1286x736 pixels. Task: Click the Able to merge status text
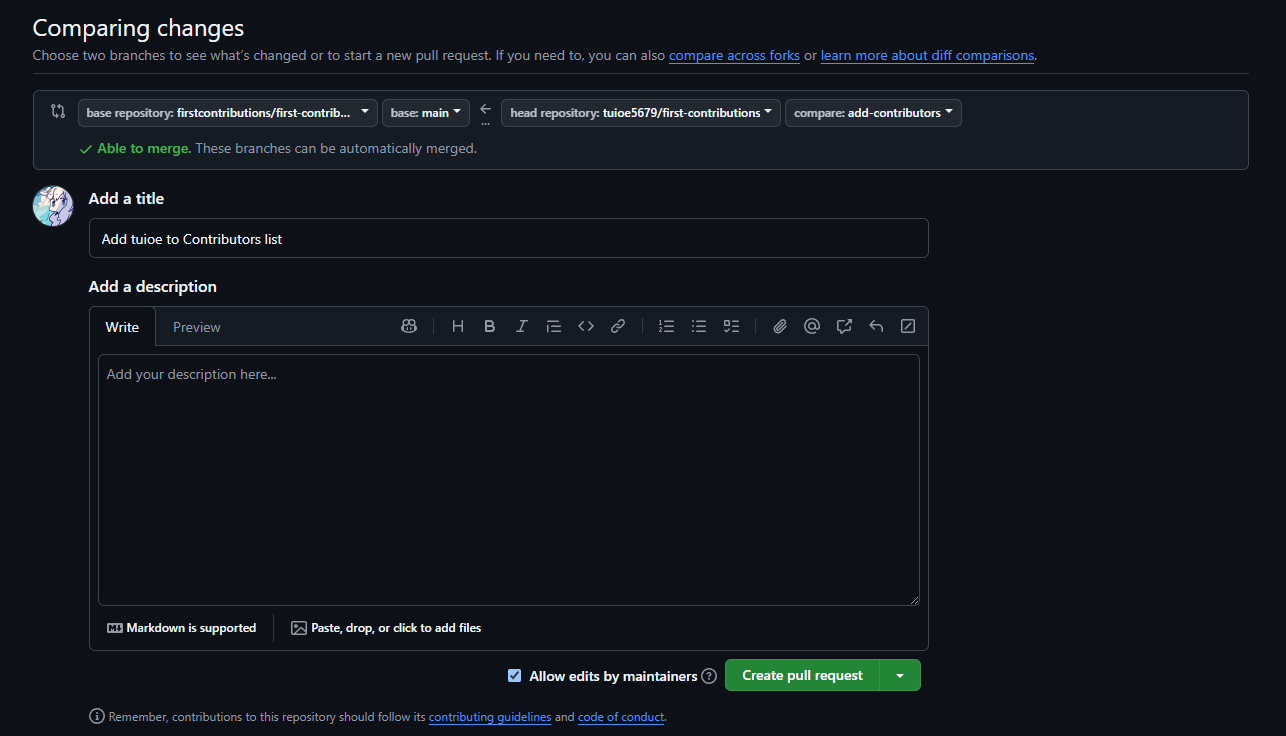point(146,148)
